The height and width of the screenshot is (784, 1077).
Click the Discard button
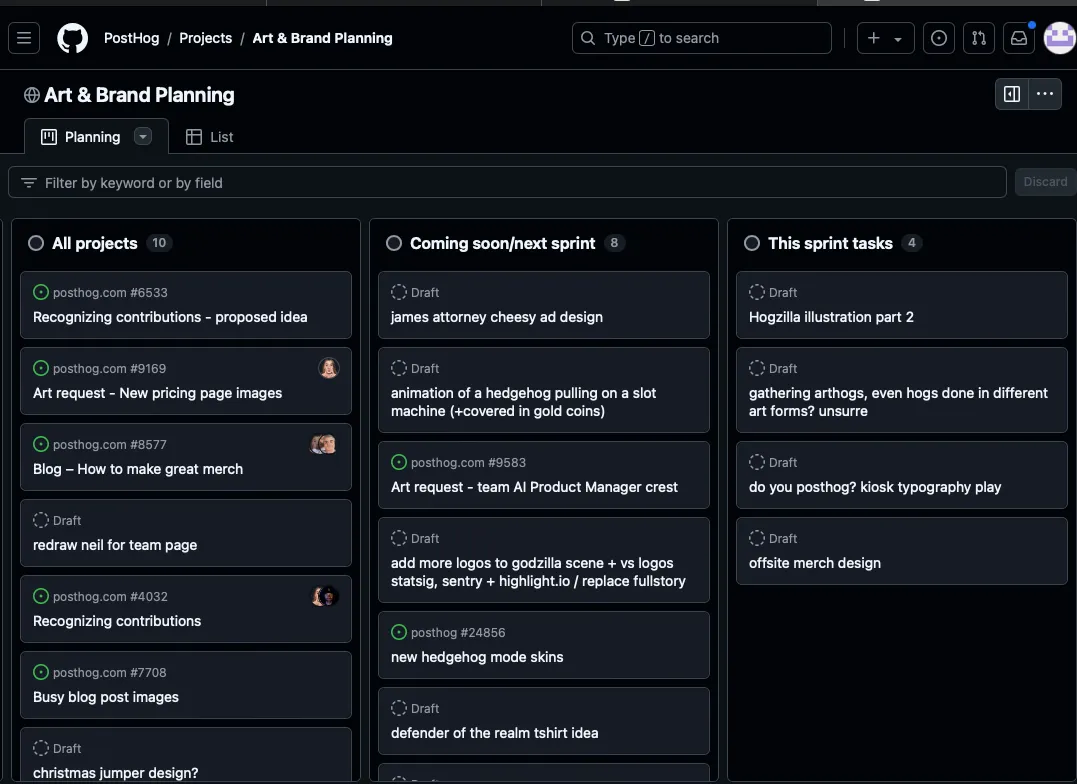pyautogui.click(x=1045, y=182)
